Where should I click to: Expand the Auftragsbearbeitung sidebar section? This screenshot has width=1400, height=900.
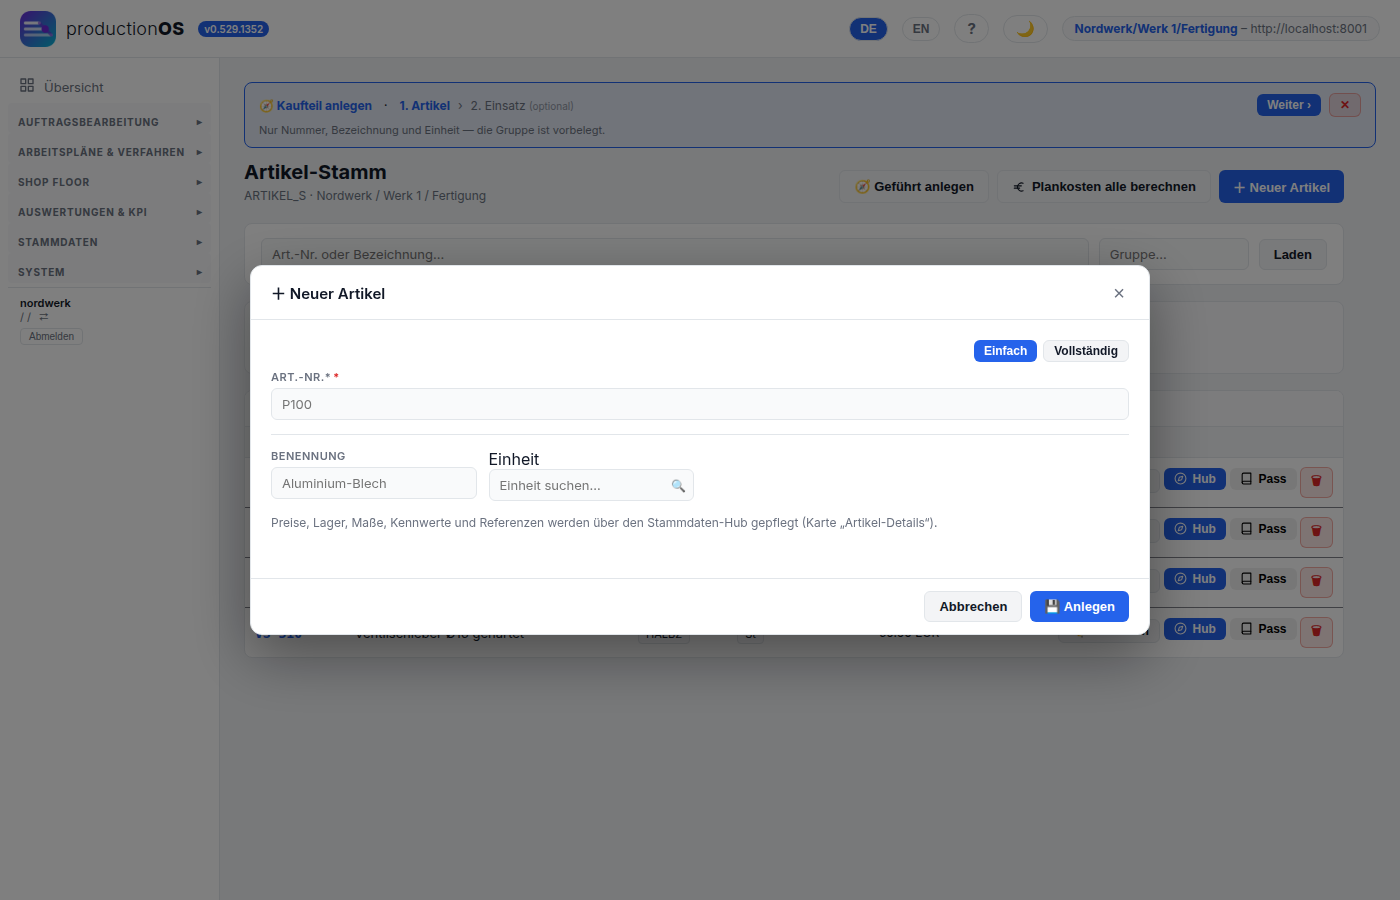tap(110, 122)
